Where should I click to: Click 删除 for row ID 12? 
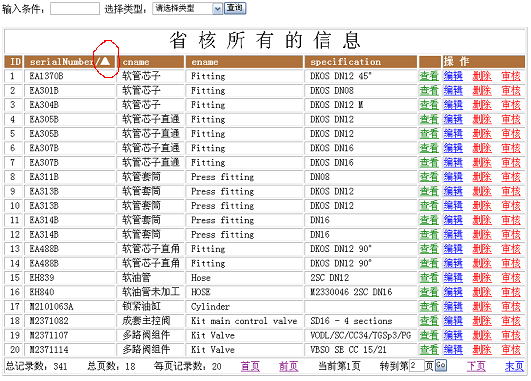(x=482, y=234)
